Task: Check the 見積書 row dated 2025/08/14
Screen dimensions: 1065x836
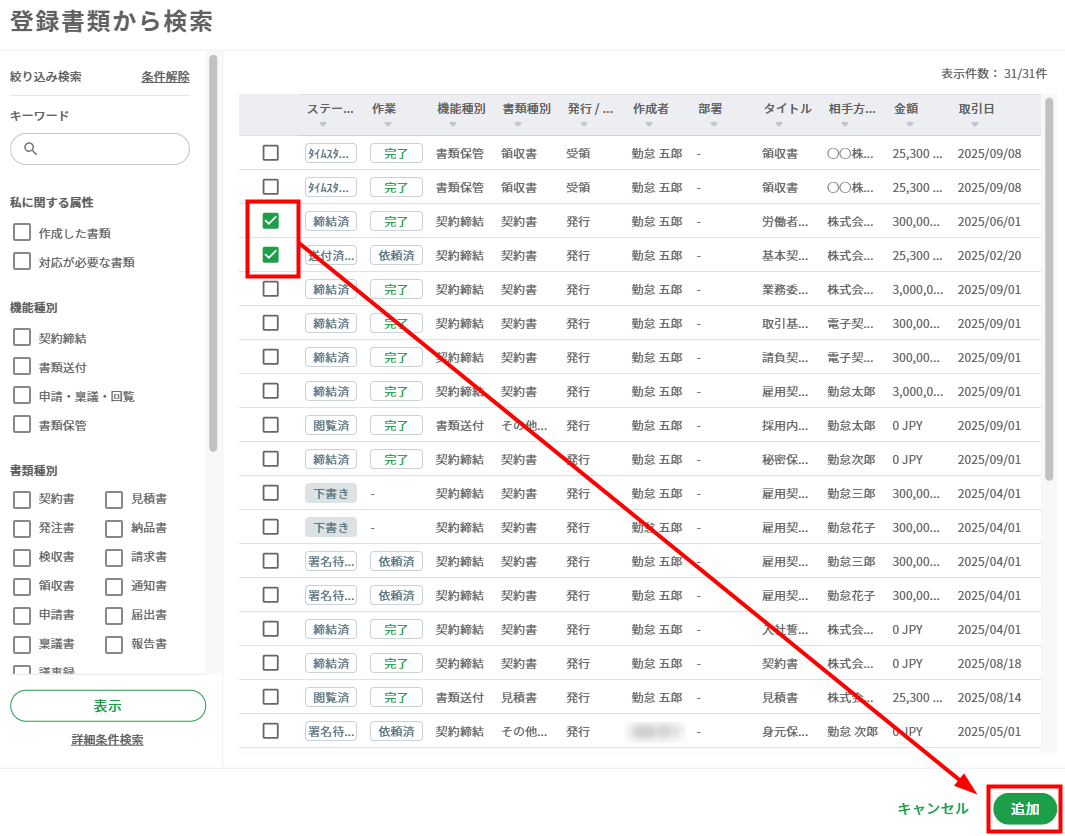Action: point(270,697)
